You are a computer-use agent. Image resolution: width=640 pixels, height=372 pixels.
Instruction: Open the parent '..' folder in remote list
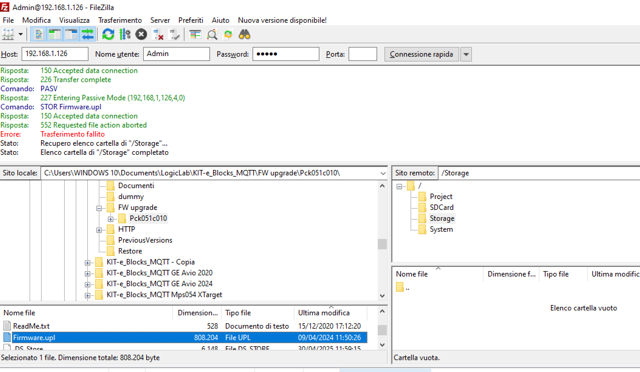[x=402, y=287]
